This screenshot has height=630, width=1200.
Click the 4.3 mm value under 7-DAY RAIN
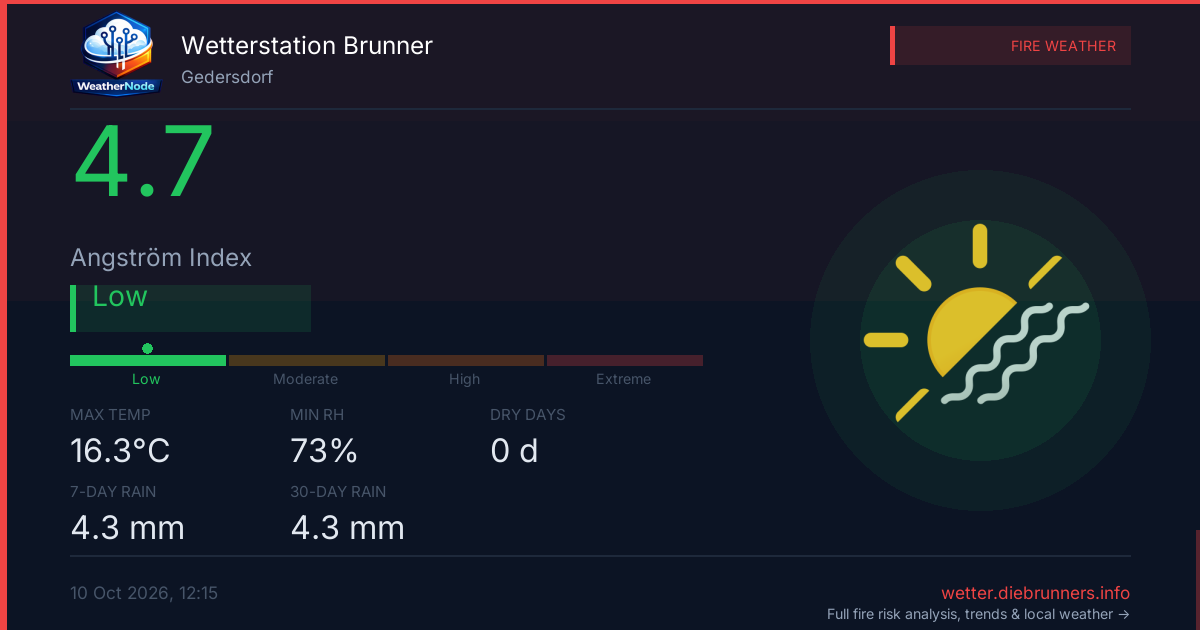[128, 527]
